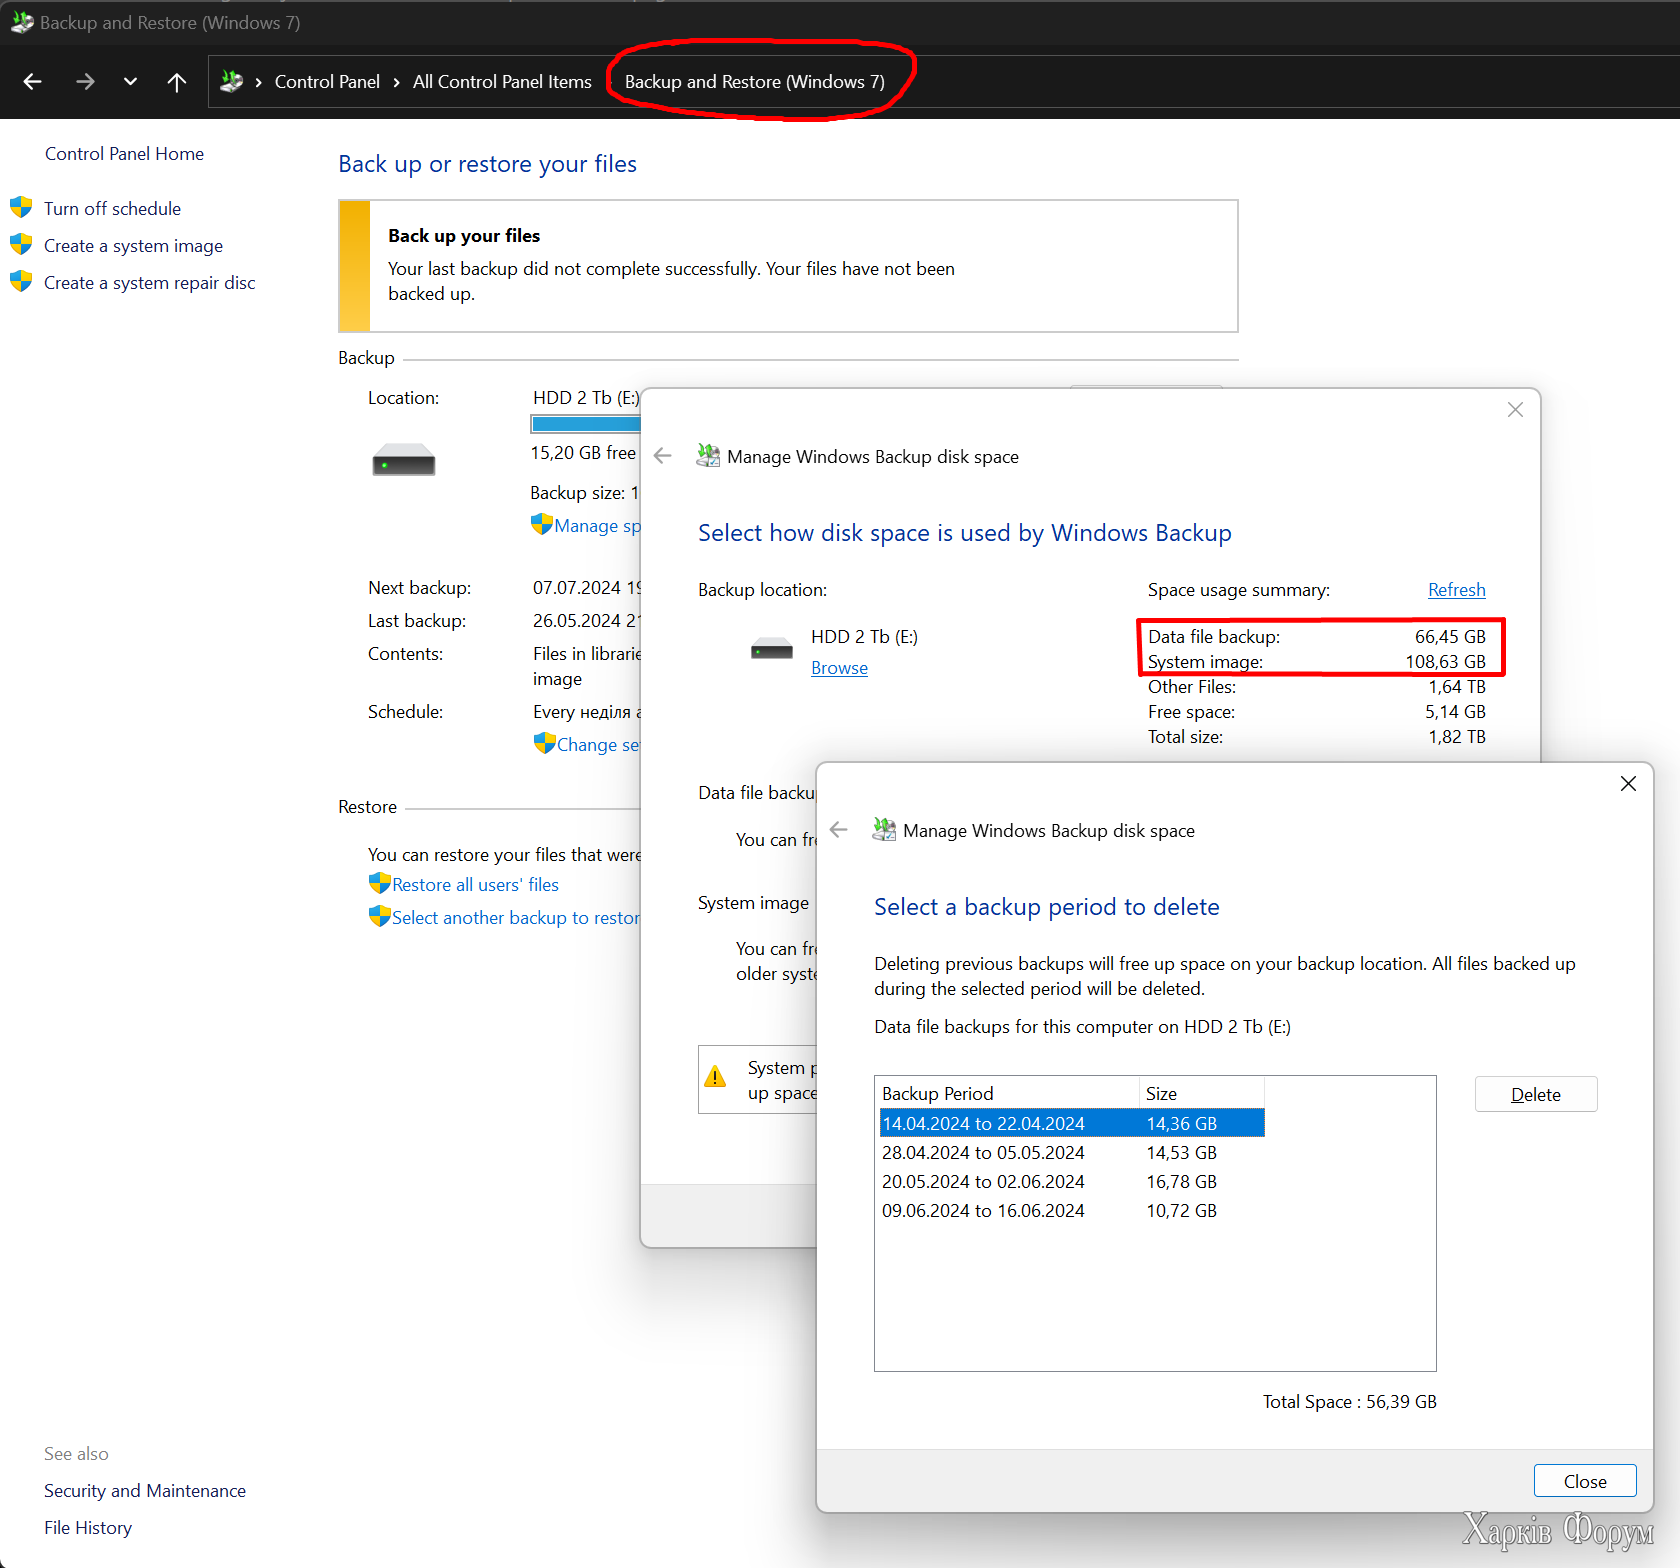Click the 16,78 GB size cell
Screen dimensions: 1680x1568
click(1181, 1181)
